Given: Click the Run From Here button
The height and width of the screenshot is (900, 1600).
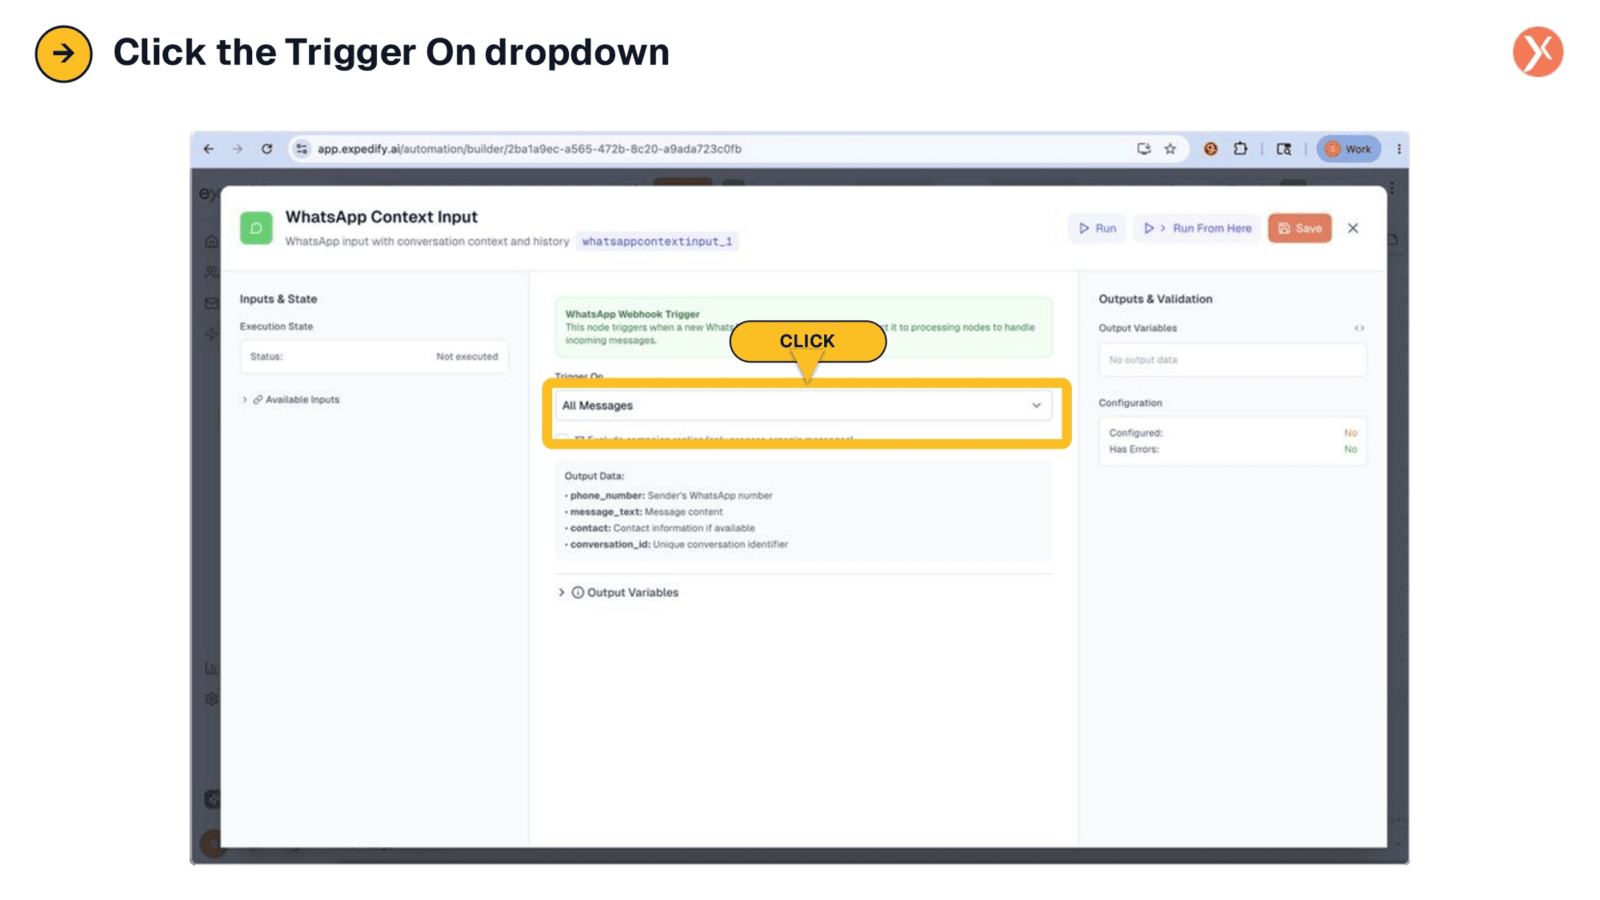Looking at the screenshot, I should click(1197, 228).
